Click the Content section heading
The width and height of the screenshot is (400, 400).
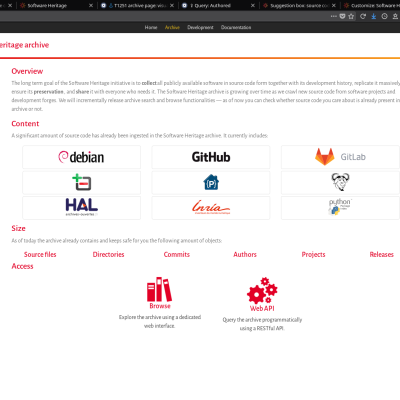pyautogui.click(x=25, y=123)
